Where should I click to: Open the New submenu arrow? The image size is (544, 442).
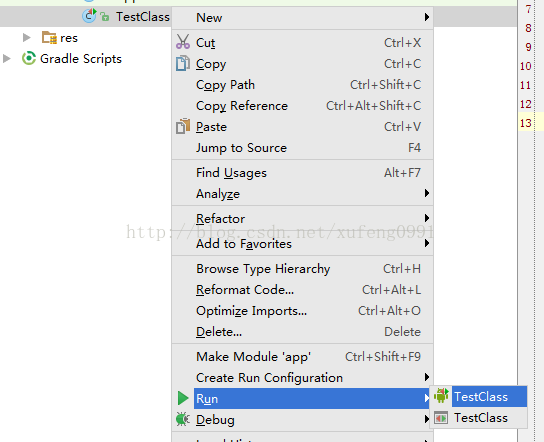[427, 17]
